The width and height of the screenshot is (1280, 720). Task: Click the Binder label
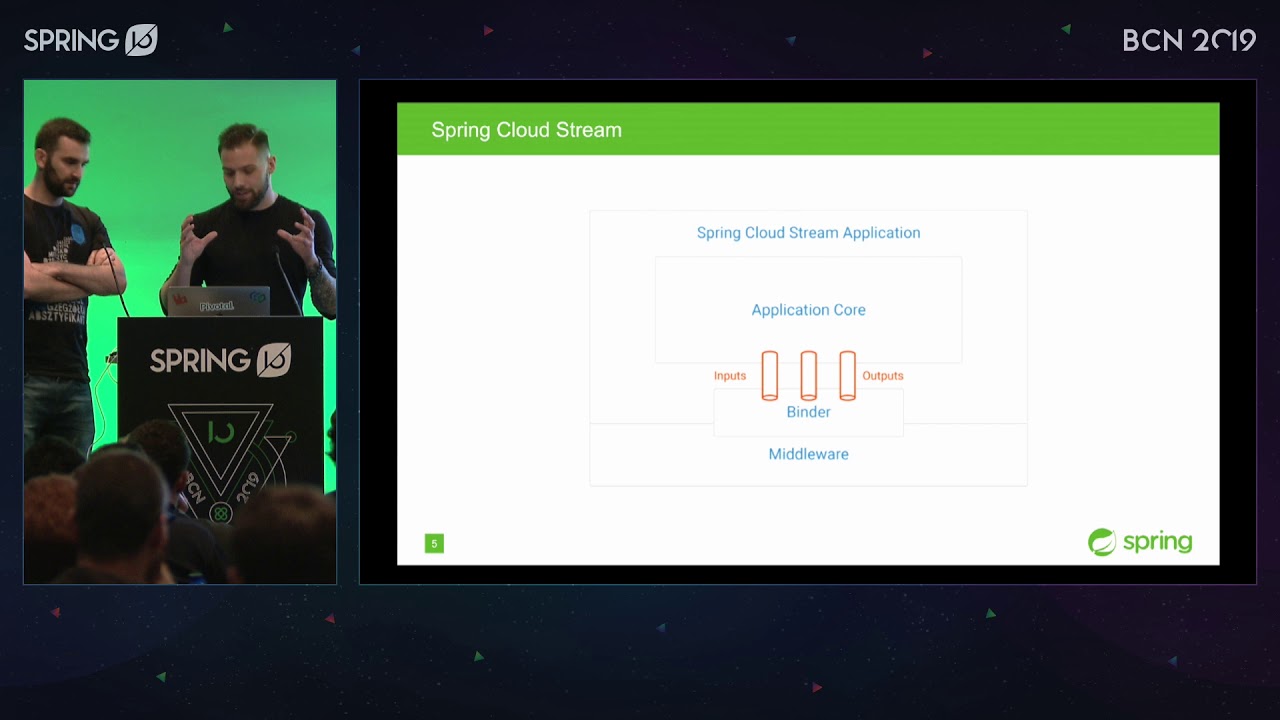click(808, 412)
